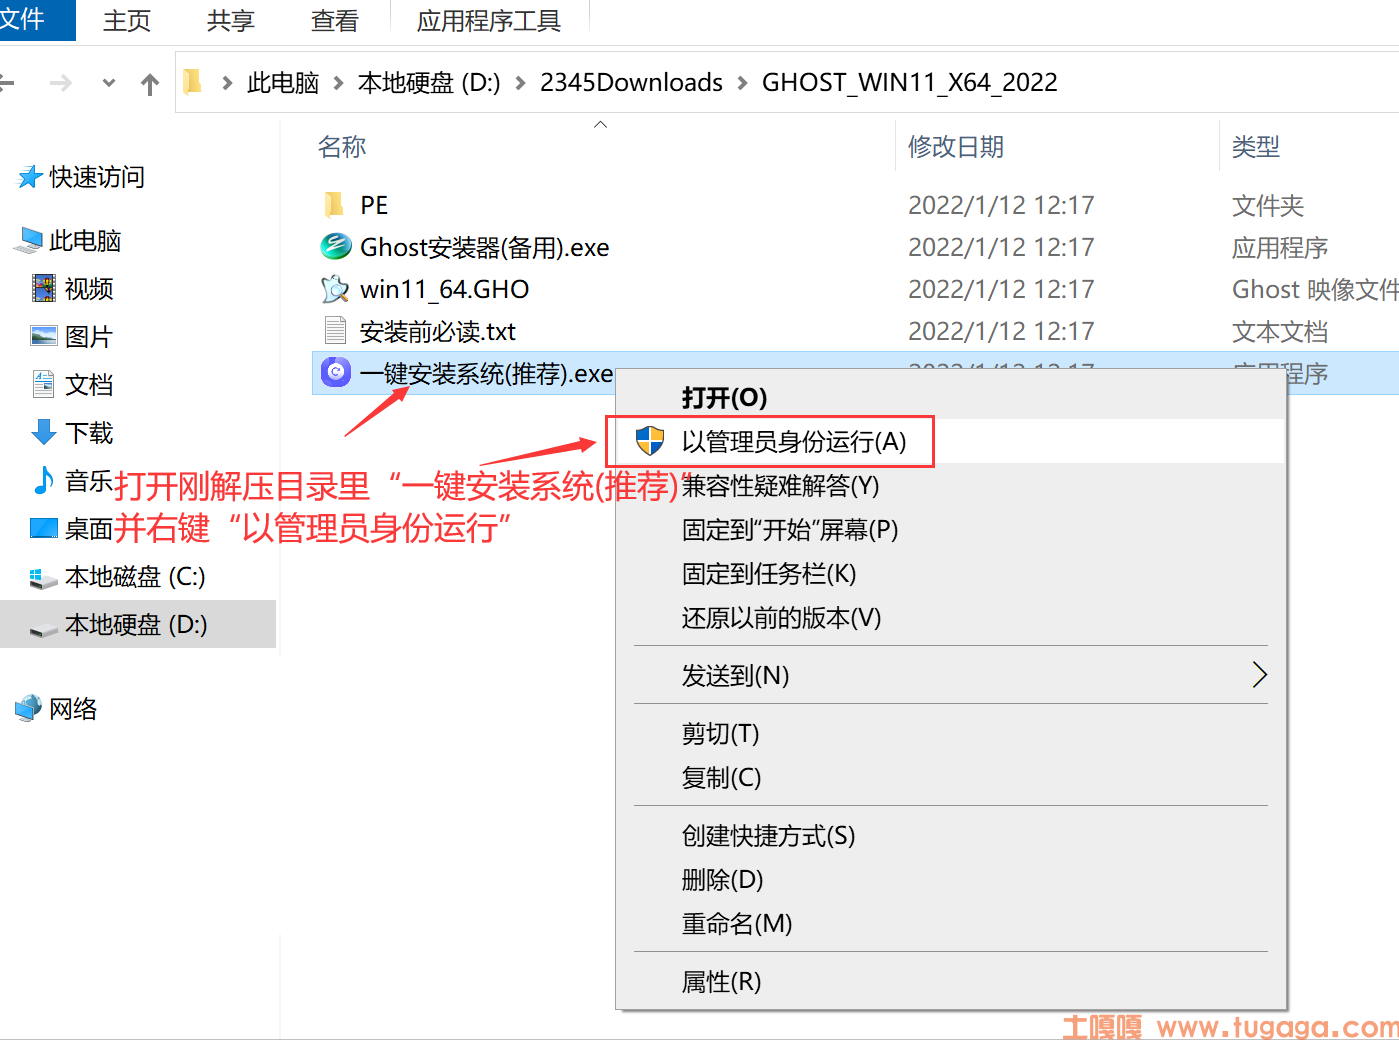Switch to the 共享 ribbon tab
The width and height of the screenshot is (1399, 1040).
231,21
